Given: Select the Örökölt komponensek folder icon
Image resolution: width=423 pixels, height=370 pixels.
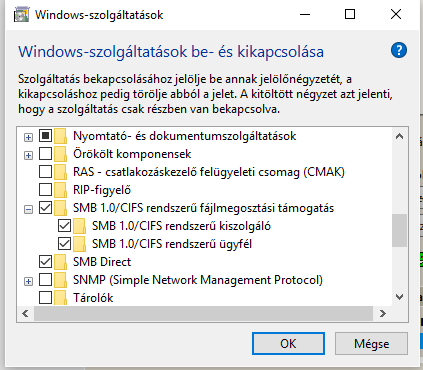Looking at the screenshot, I should (61, 154).
